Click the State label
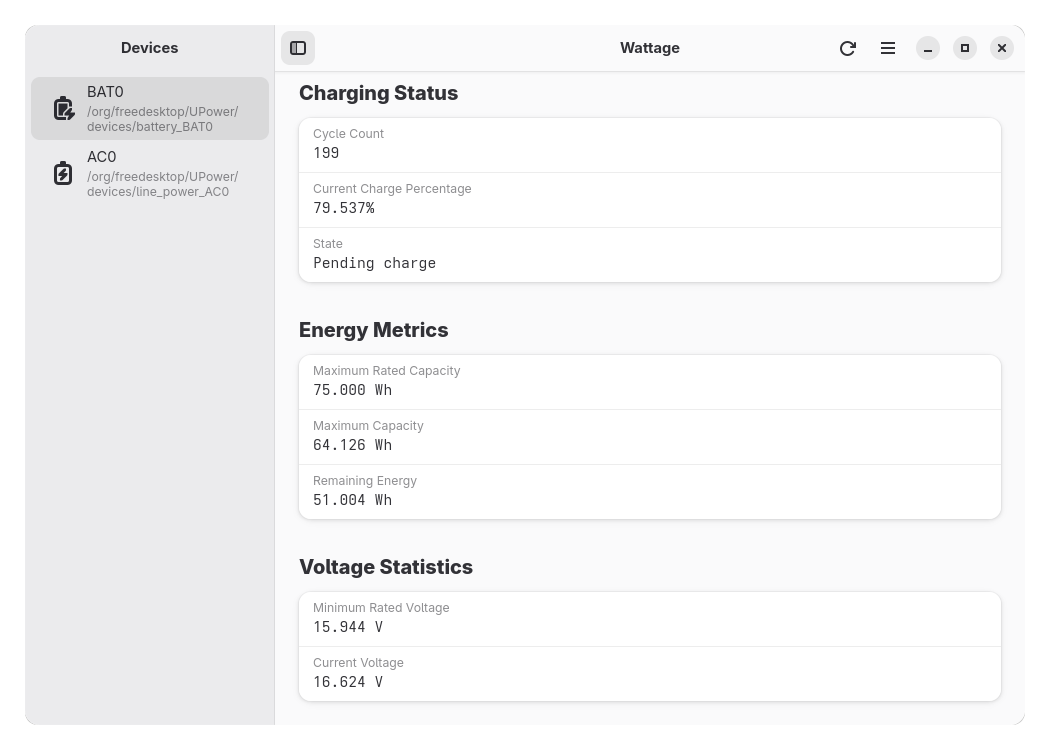The width and height of the screenshot is (1050, 750). pyautogui.click(x=327, y=244)
